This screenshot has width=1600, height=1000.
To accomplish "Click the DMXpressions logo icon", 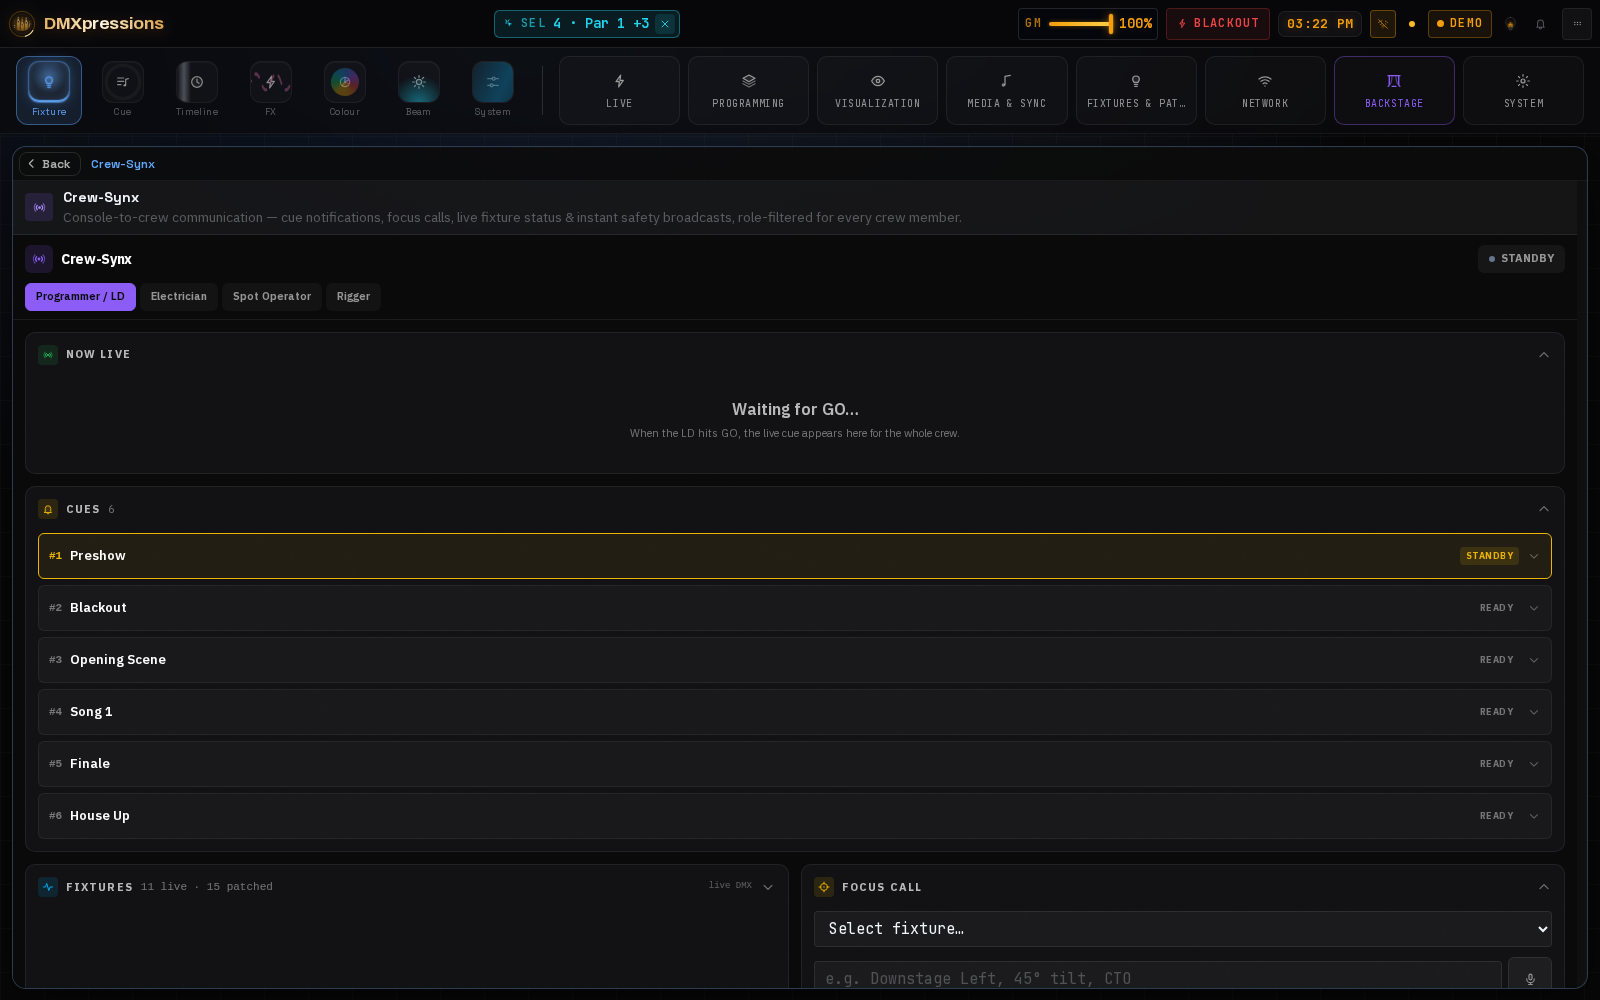I will coord(22,23).
